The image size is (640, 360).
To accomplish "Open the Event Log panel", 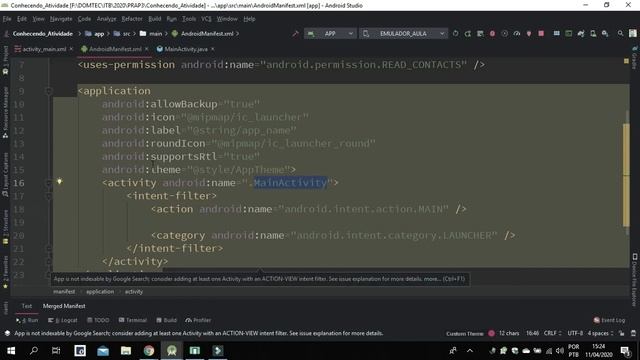I will (609, 320).
